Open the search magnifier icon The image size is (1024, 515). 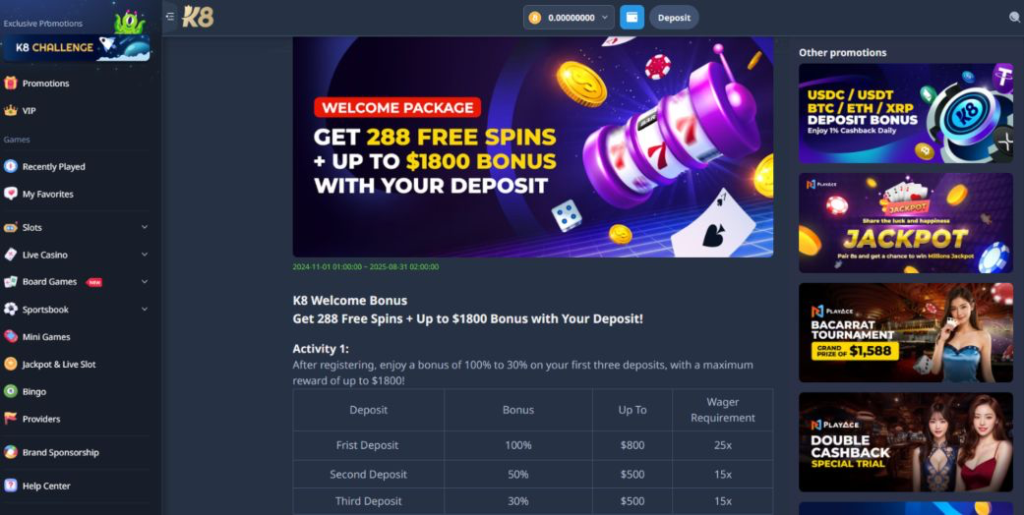tap(1015, 18)
